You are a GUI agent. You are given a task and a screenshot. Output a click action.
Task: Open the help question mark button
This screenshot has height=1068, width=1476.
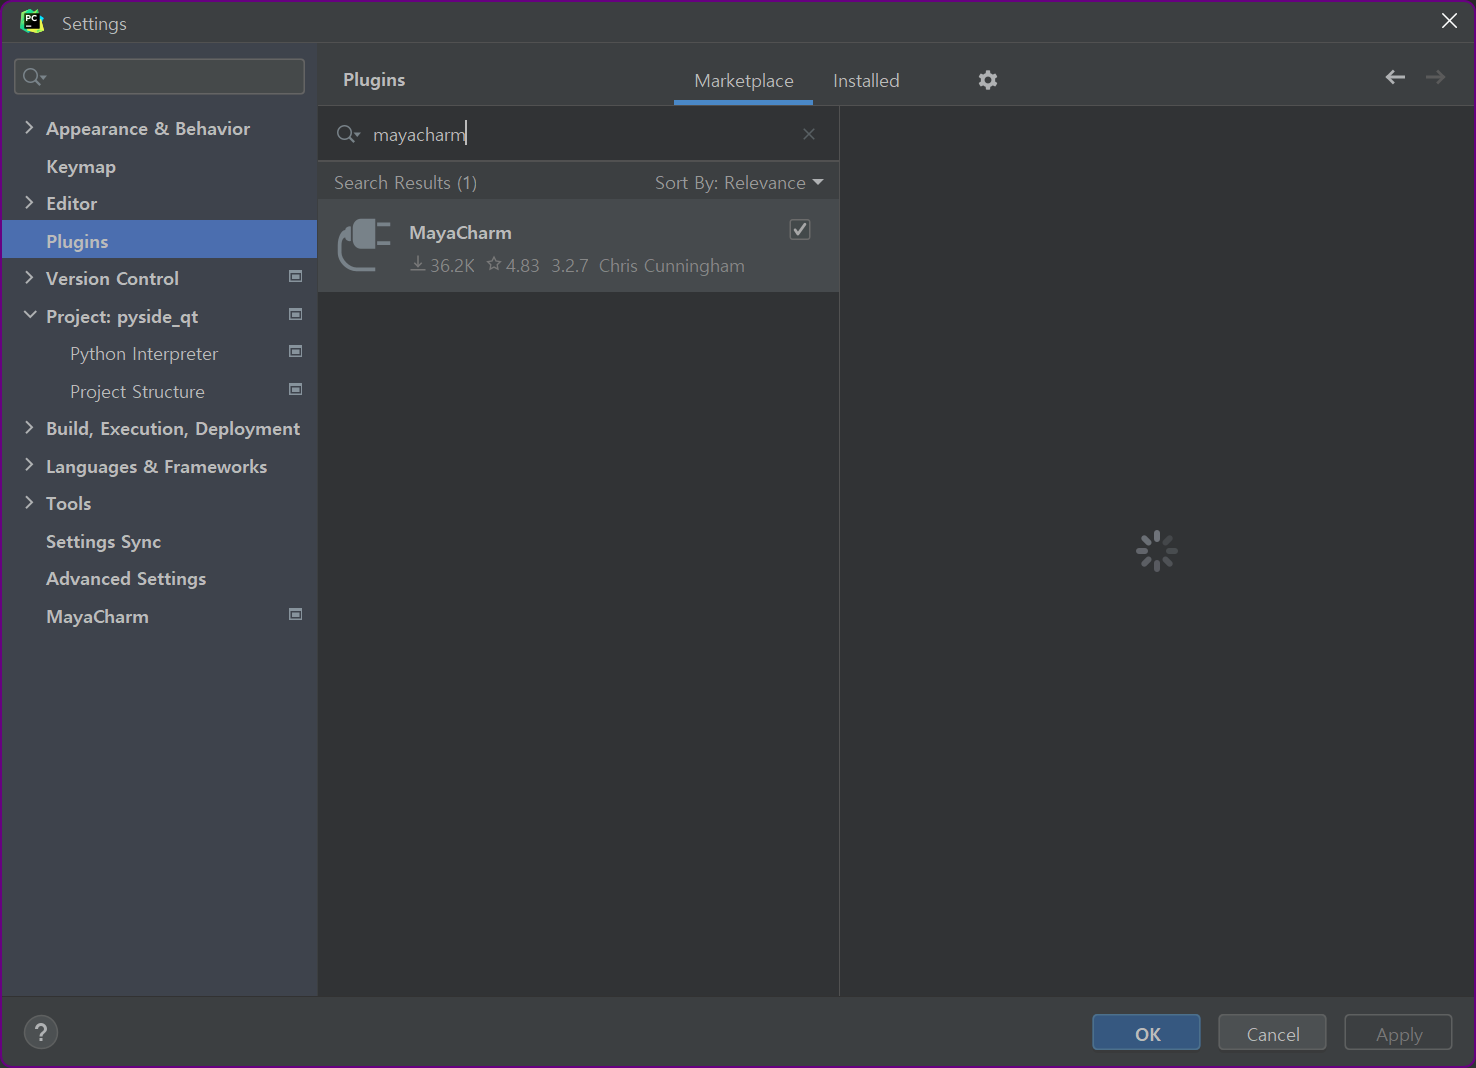tap(41, 1032)
